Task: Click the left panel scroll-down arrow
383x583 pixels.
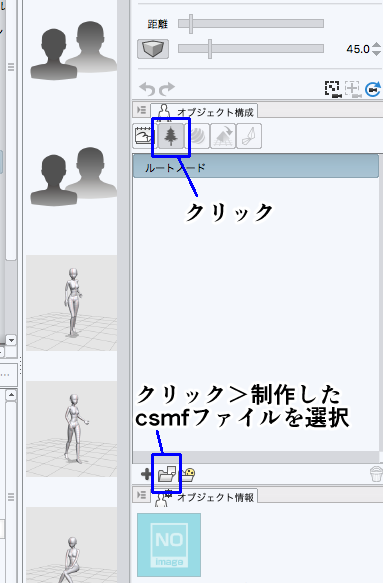Action: pyautogui.click(x=11, y=340)
